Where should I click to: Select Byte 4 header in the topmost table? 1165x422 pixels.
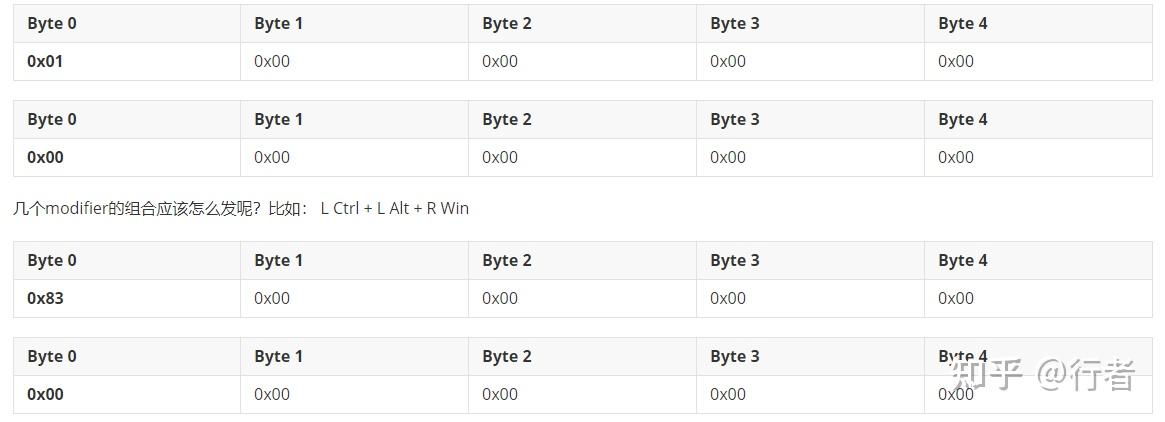pos(962,23)
